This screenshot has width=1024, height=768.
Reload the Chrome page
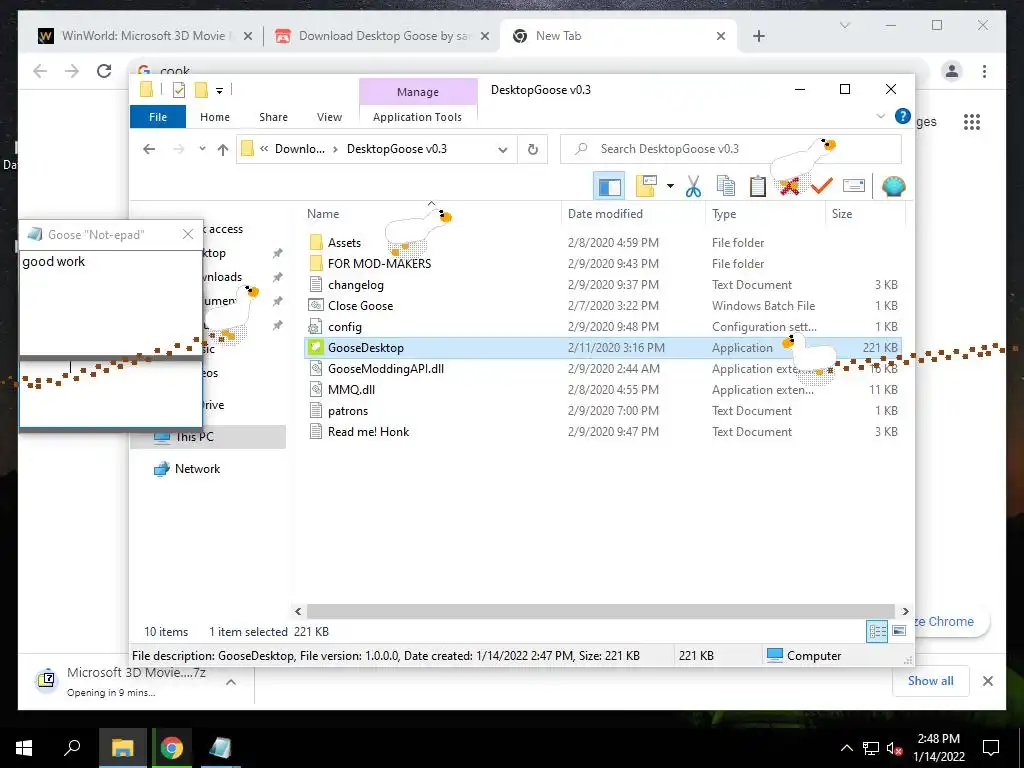[104, 71]
